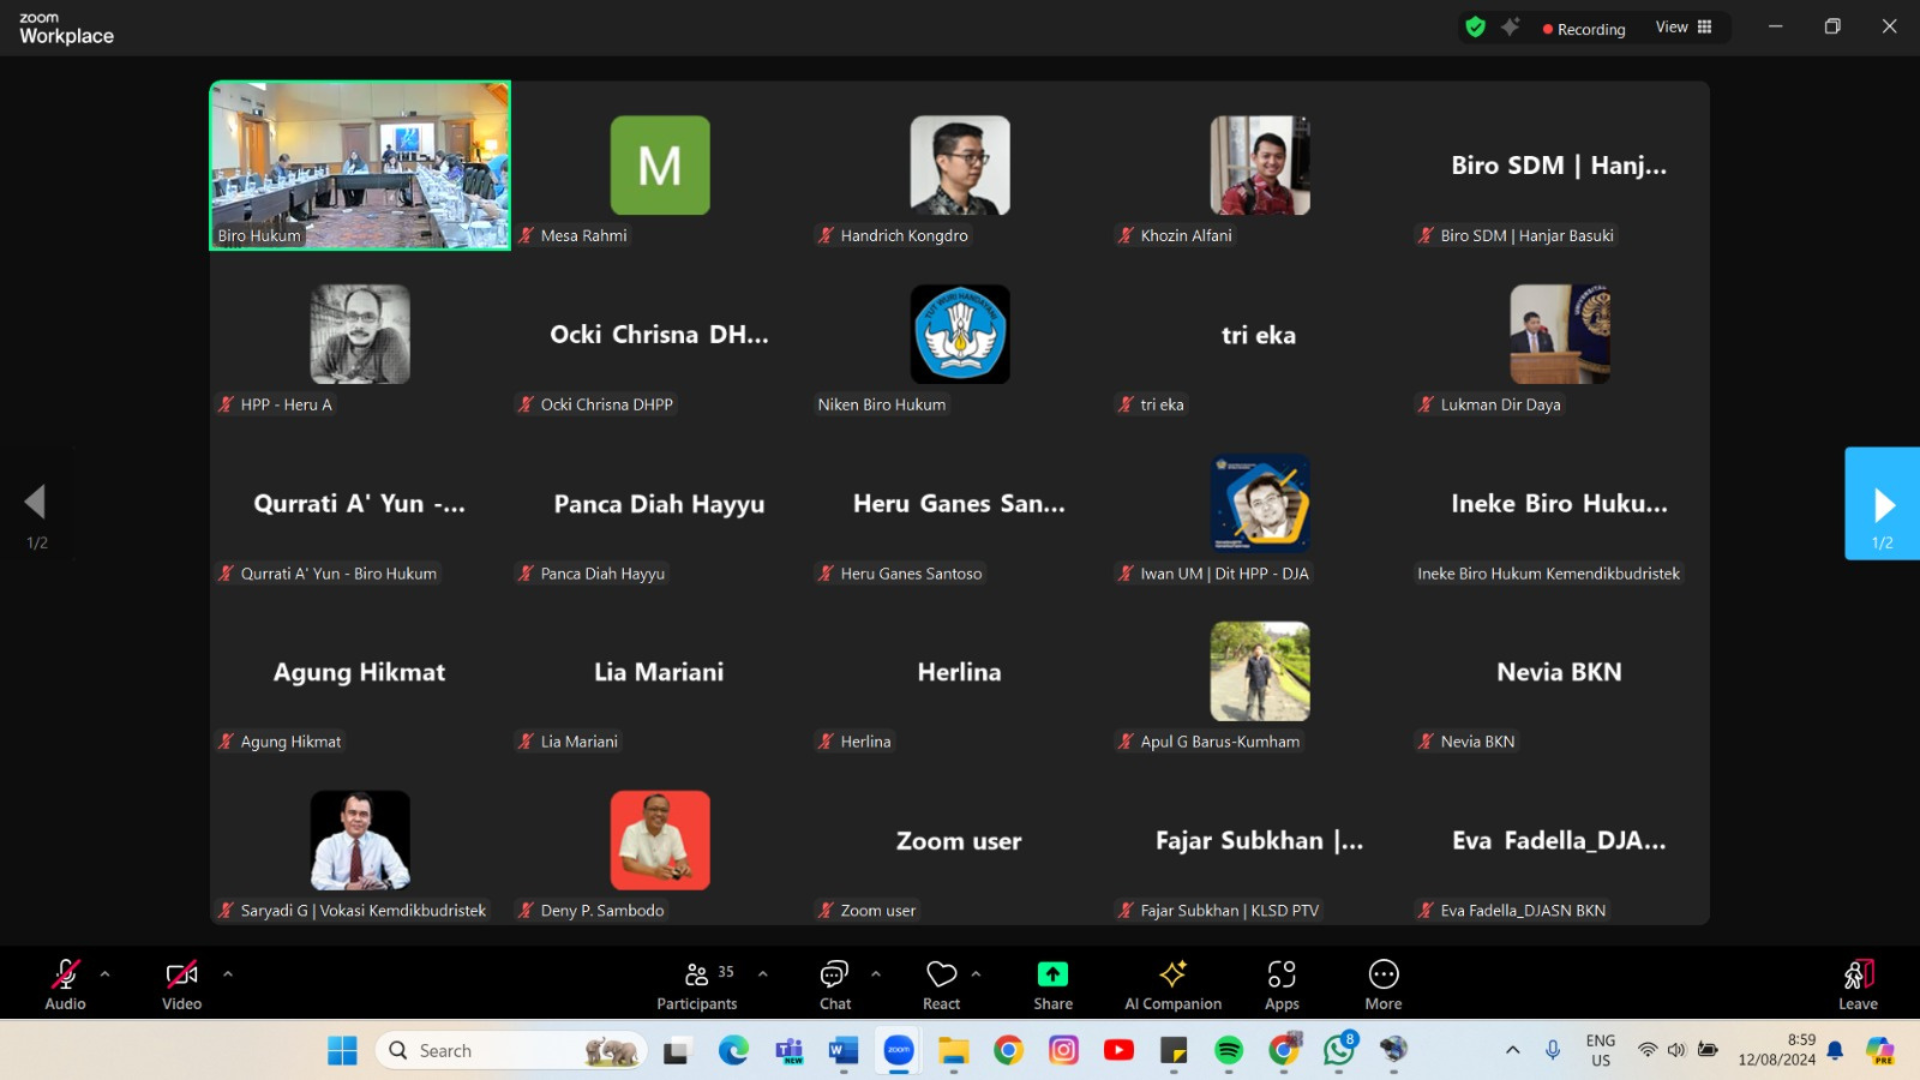Click 'Agung Hikmat' name label
Image resolution: width=1920 pixels, height=1080 pixels.
290,741
